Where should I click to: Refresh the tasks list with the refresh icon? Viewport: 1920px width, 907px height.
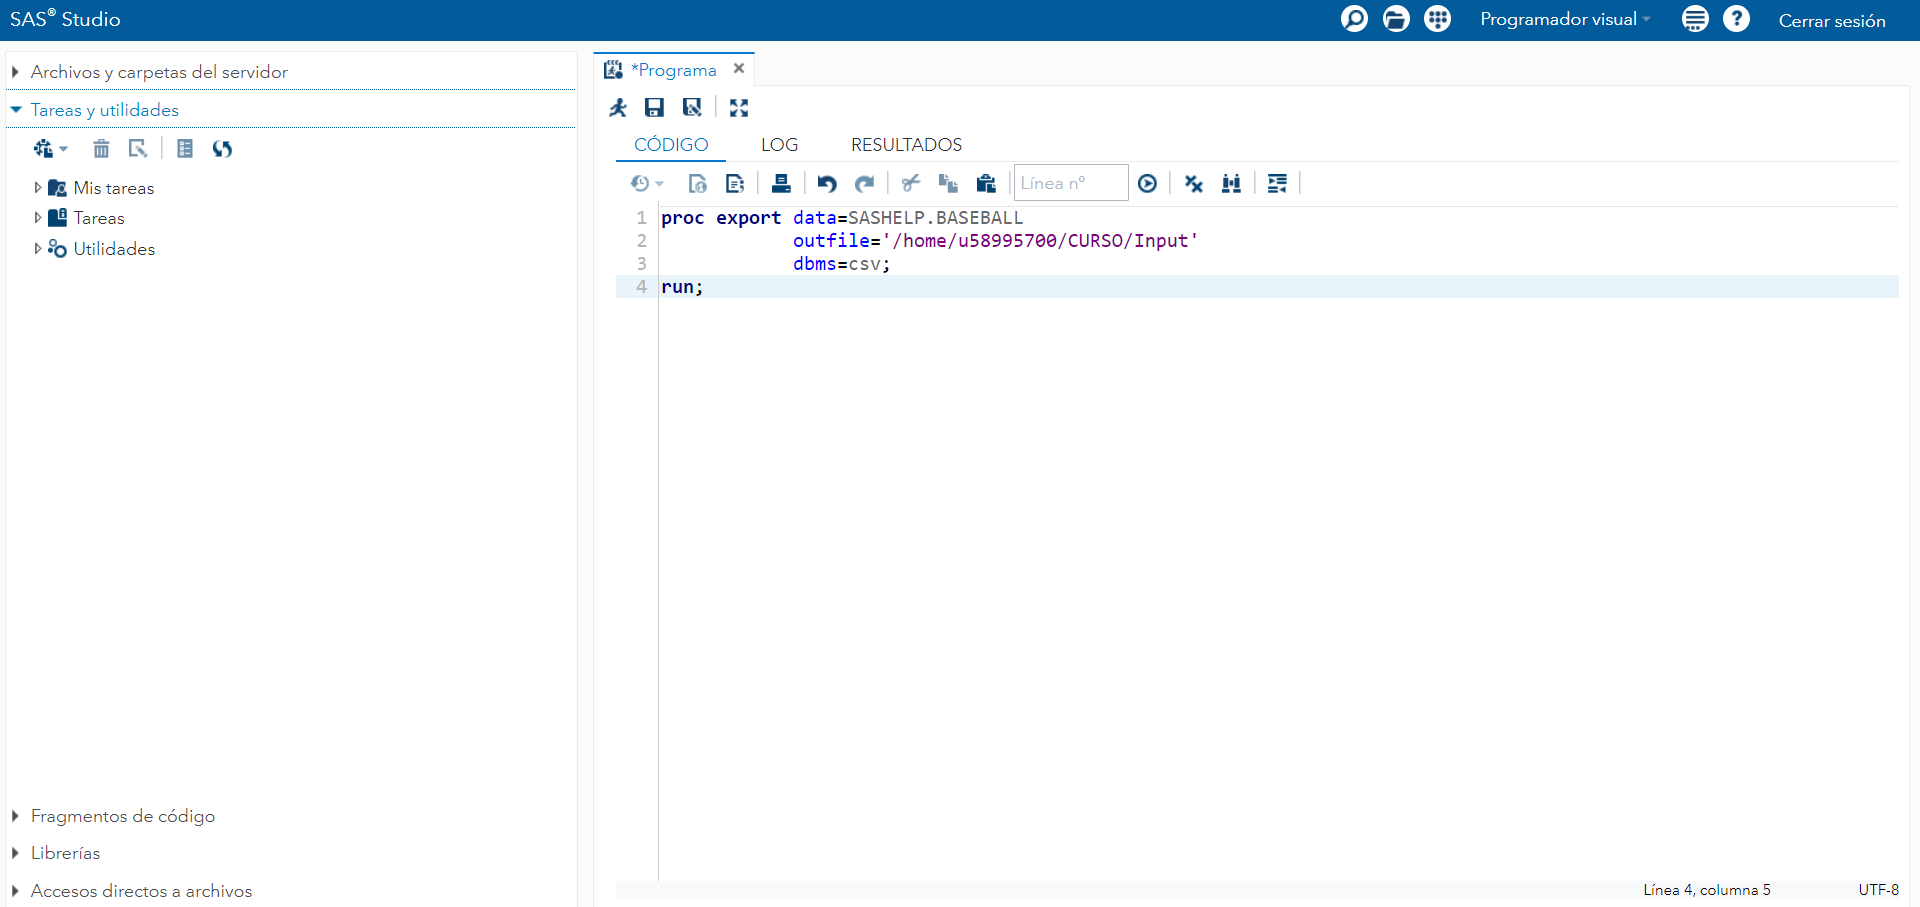222,149
